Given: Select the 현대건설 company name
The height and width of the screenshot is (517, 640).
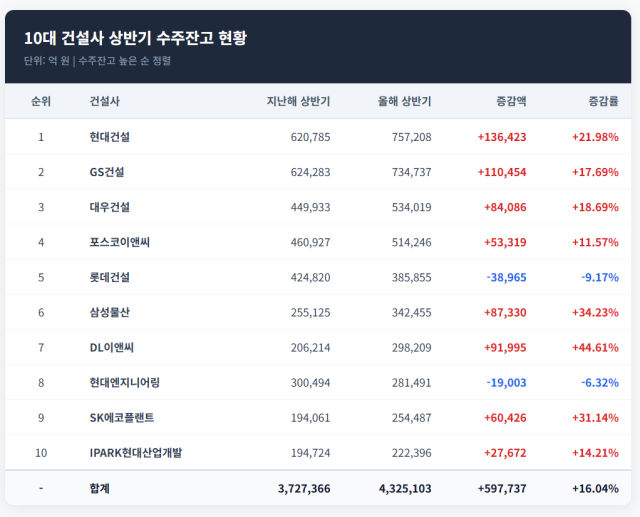Looking at the screenshot, I should (x=110, y=137).
